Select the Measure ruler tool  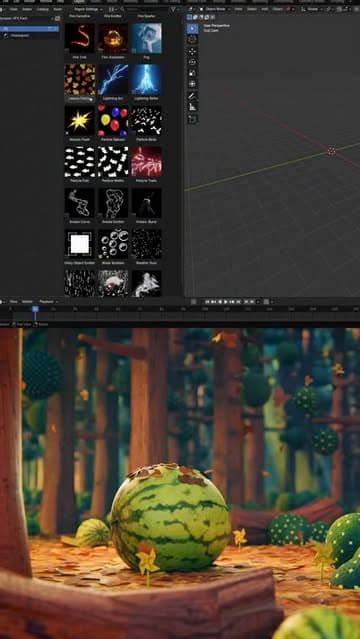tap(192, 108)
